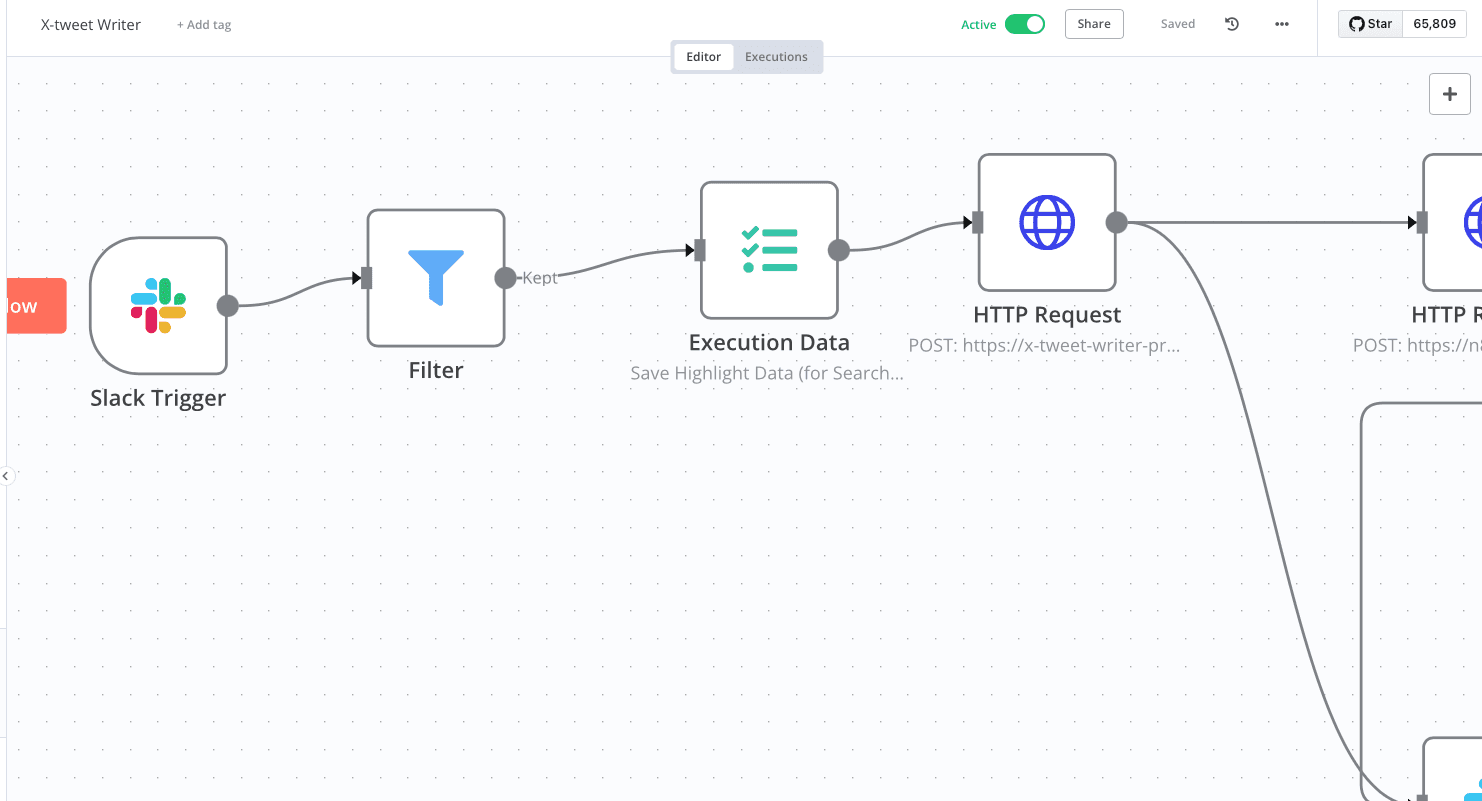The image size is (1482, 801).
Task: Switch to the Executions tab
Action: tap(776, 57)
